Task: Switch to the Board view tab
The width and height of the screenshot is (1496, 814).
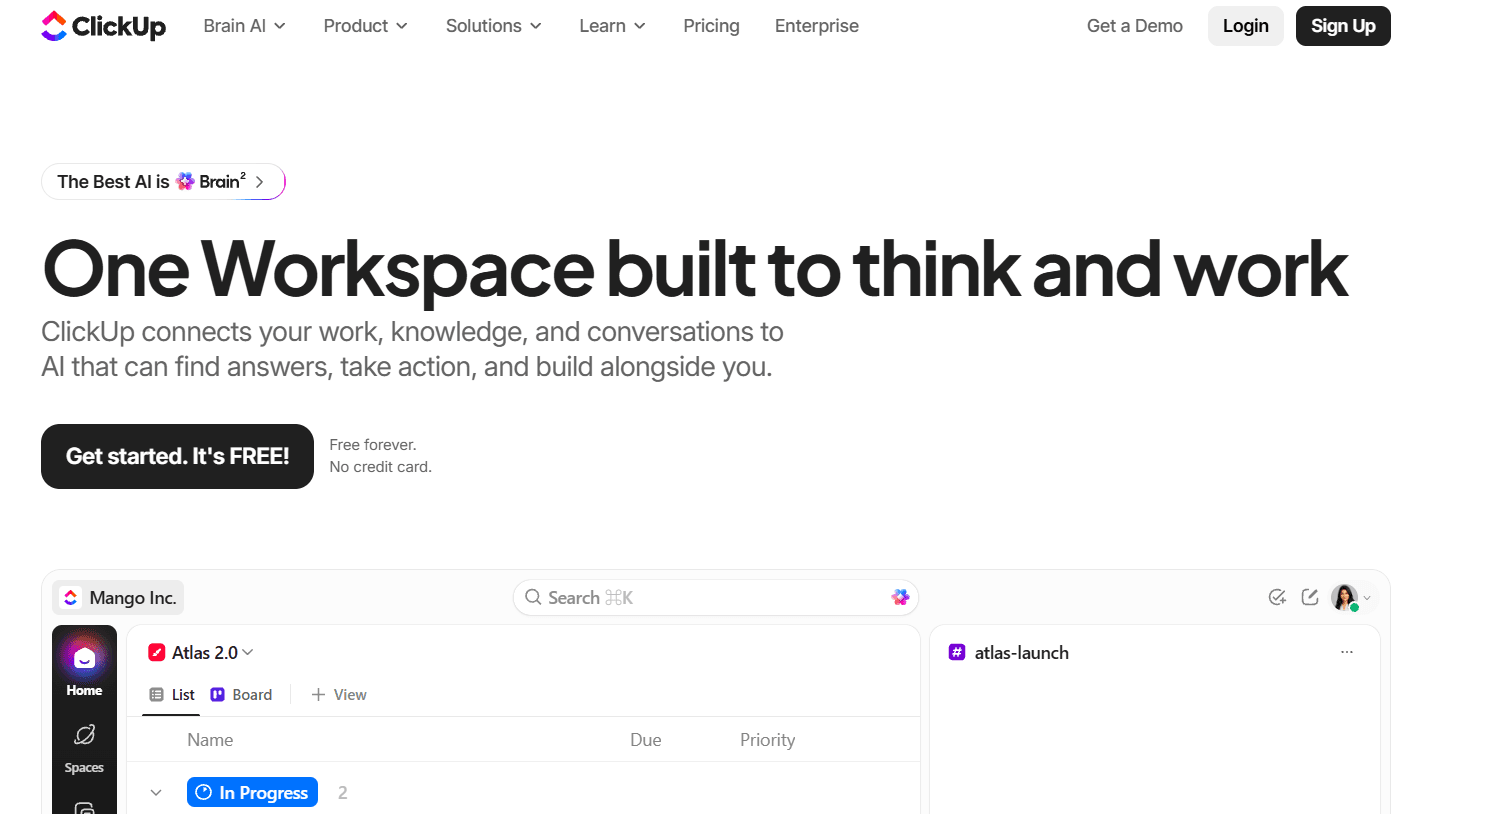Action: pyautogui.click(x=241, y=695)
